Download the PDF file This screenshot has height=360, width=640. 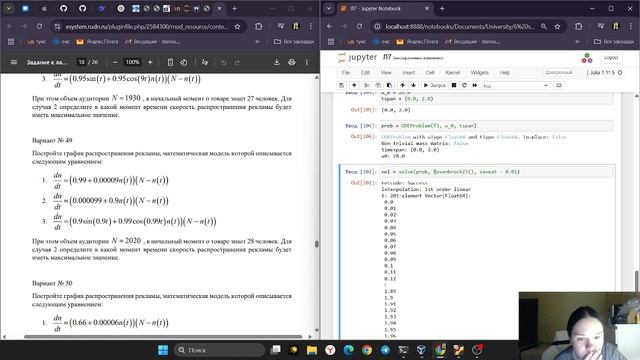(x=276, y=62)
